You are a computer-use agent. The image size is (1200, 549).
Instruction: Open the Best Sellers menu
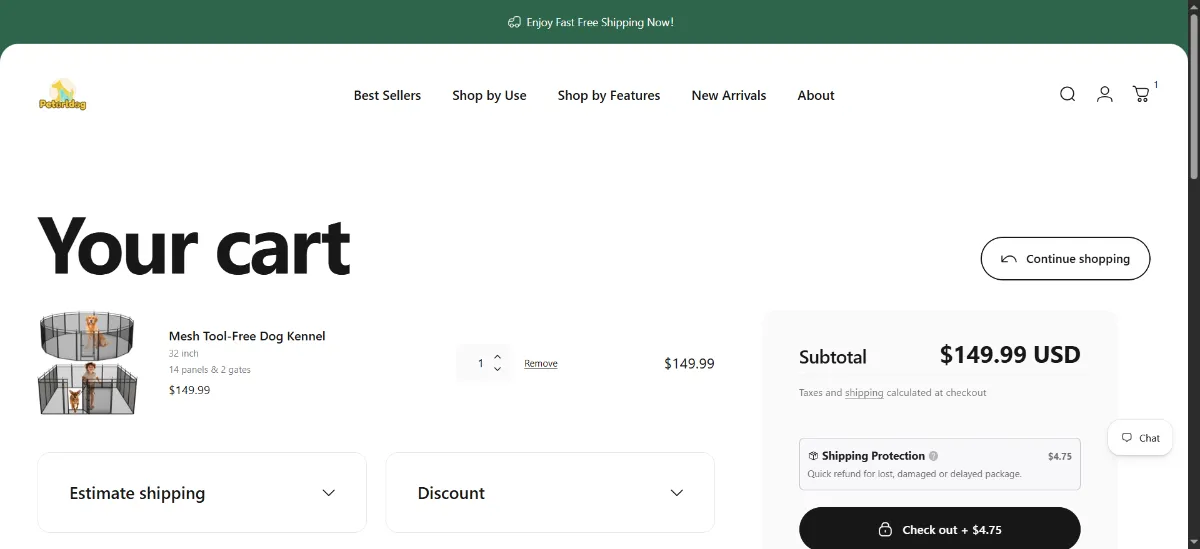click(x=387, y=96)
